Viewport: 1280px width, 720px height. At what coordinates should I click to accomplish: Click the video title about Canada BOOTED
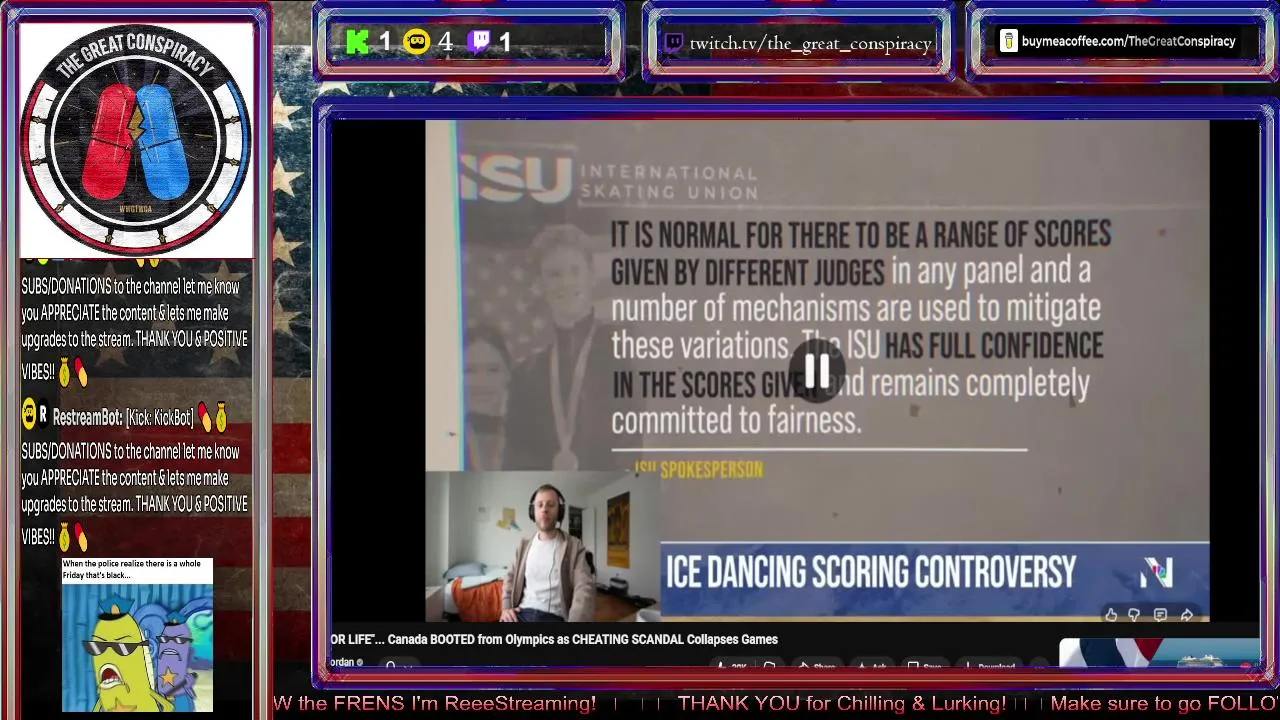coord(554,639)
